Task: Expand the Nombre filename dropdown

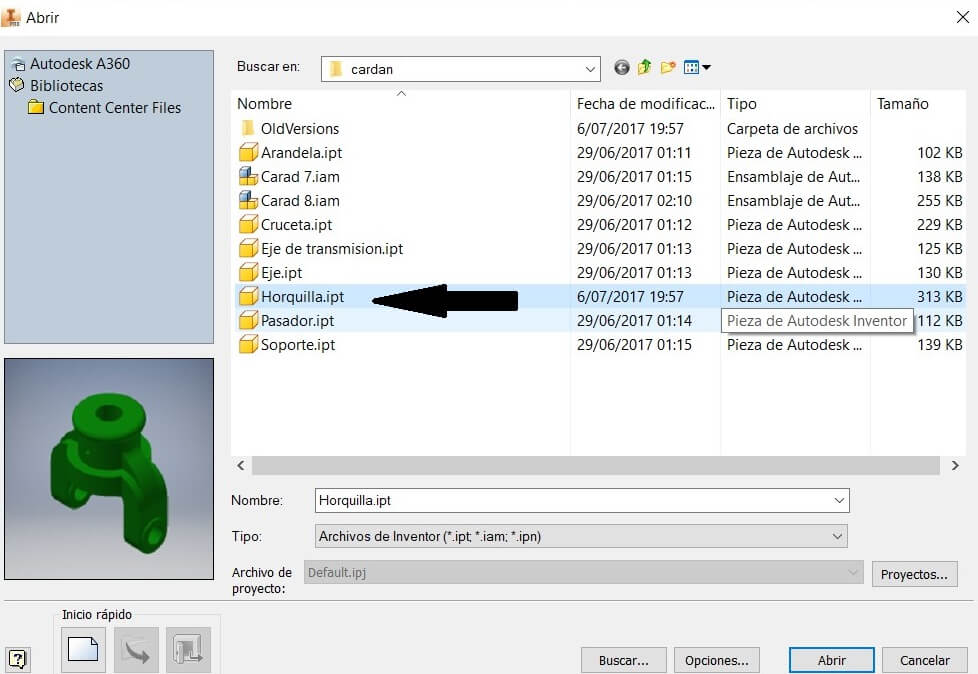Action: pyautogui.click(x=839, y=500)
